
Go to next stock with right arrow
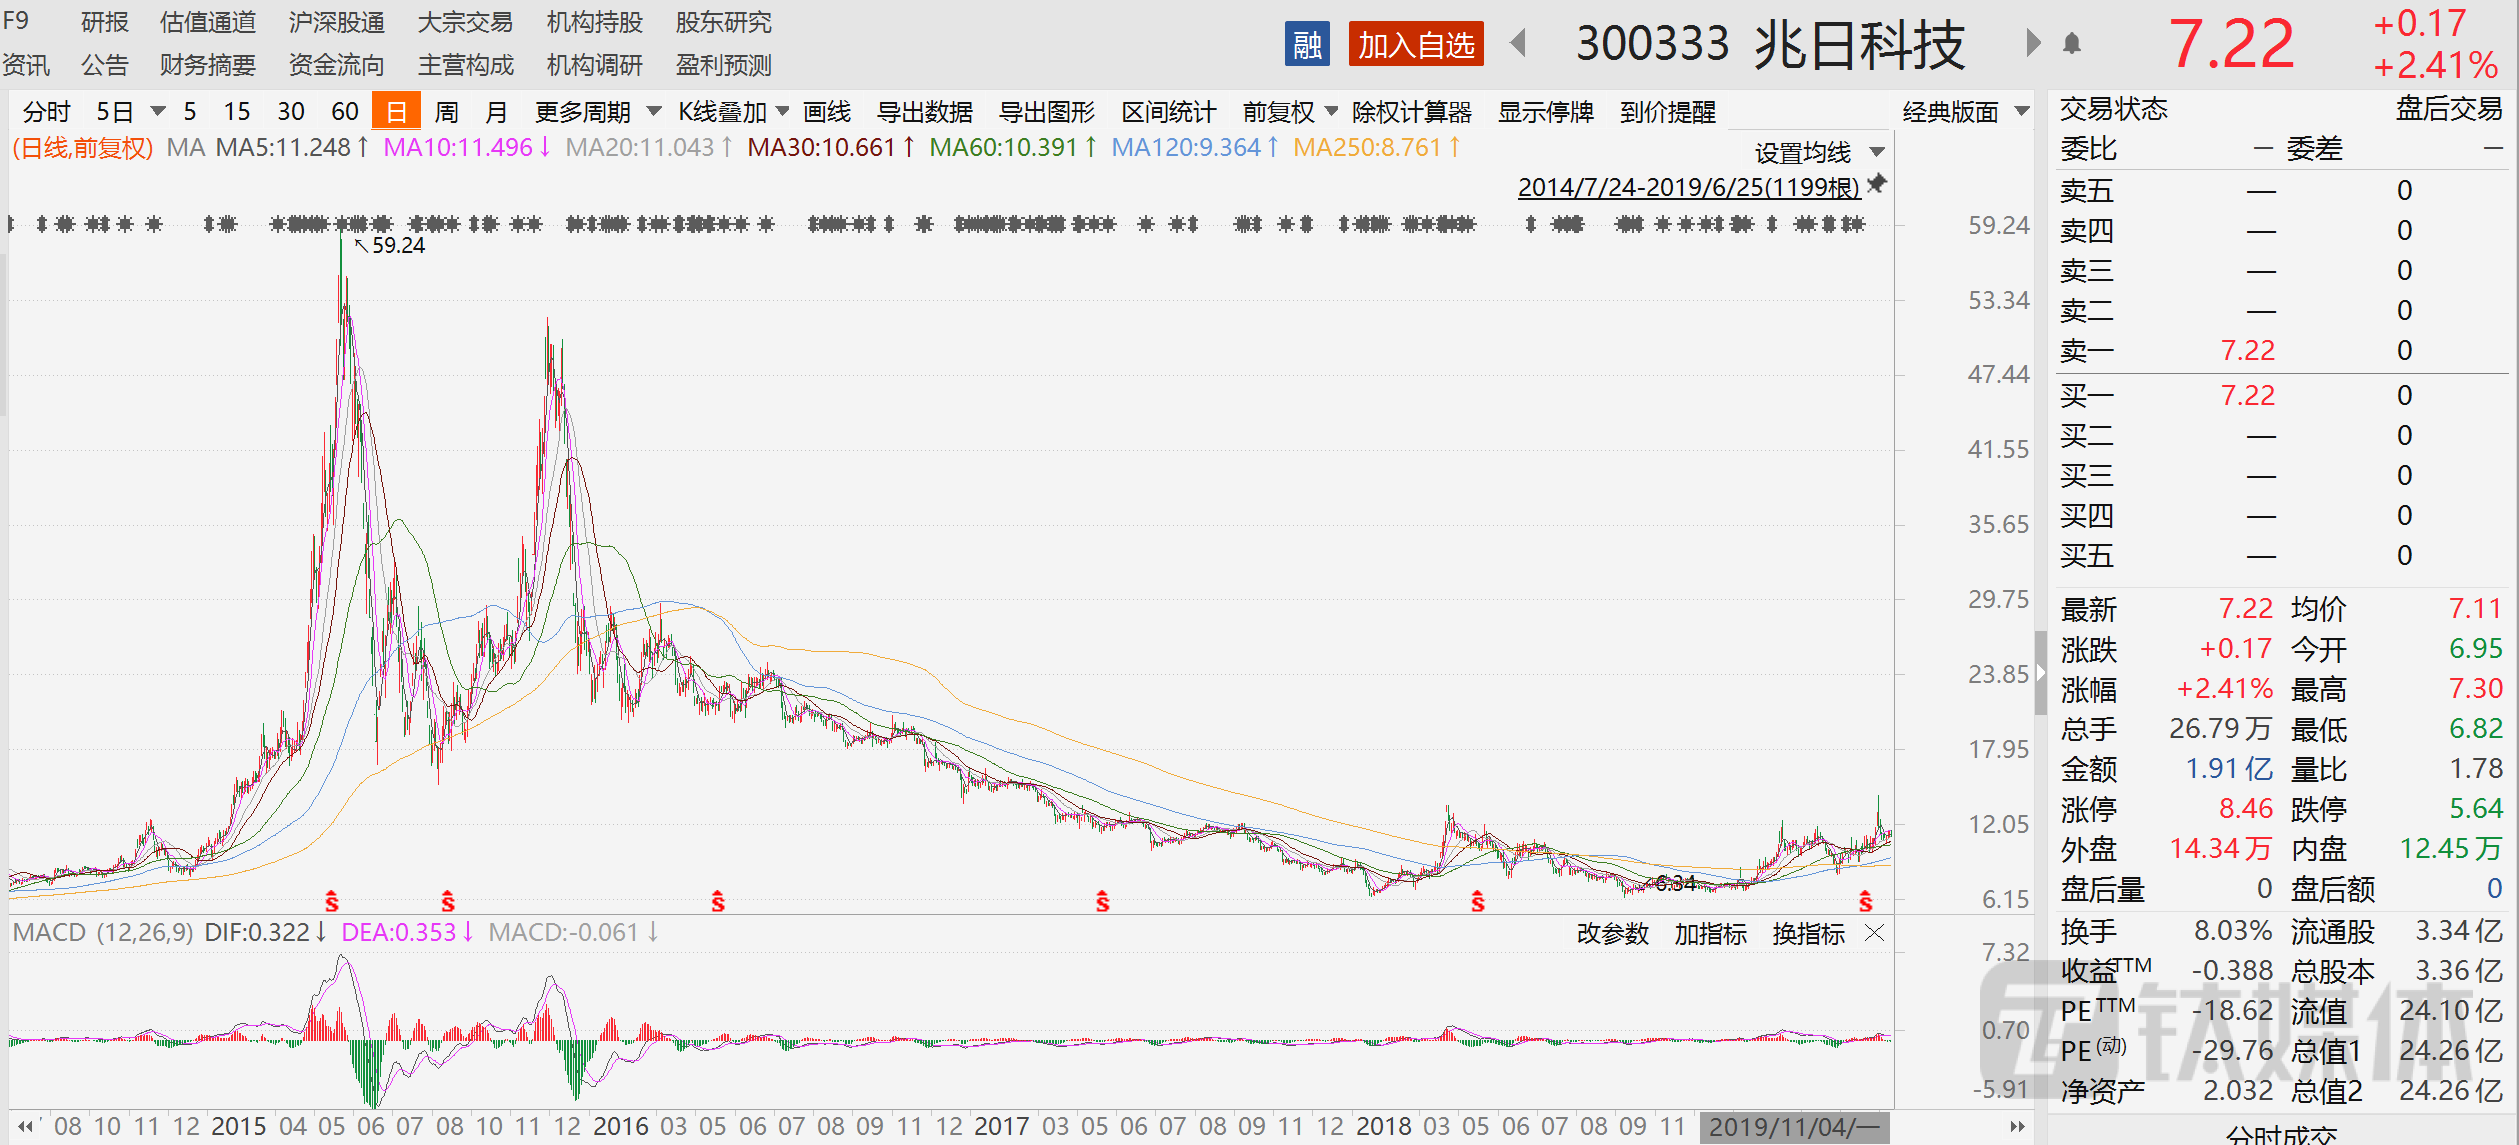(2033, 43)
